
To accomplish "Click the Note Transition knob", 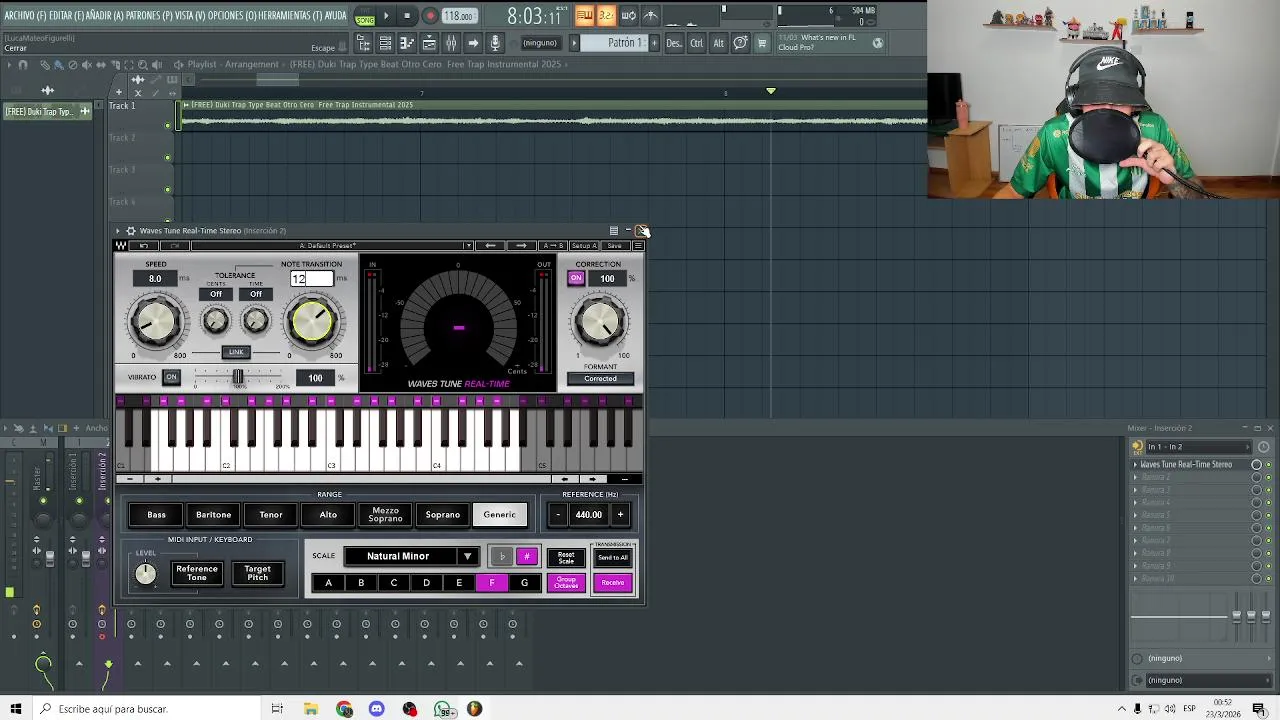I will [312, 322].
